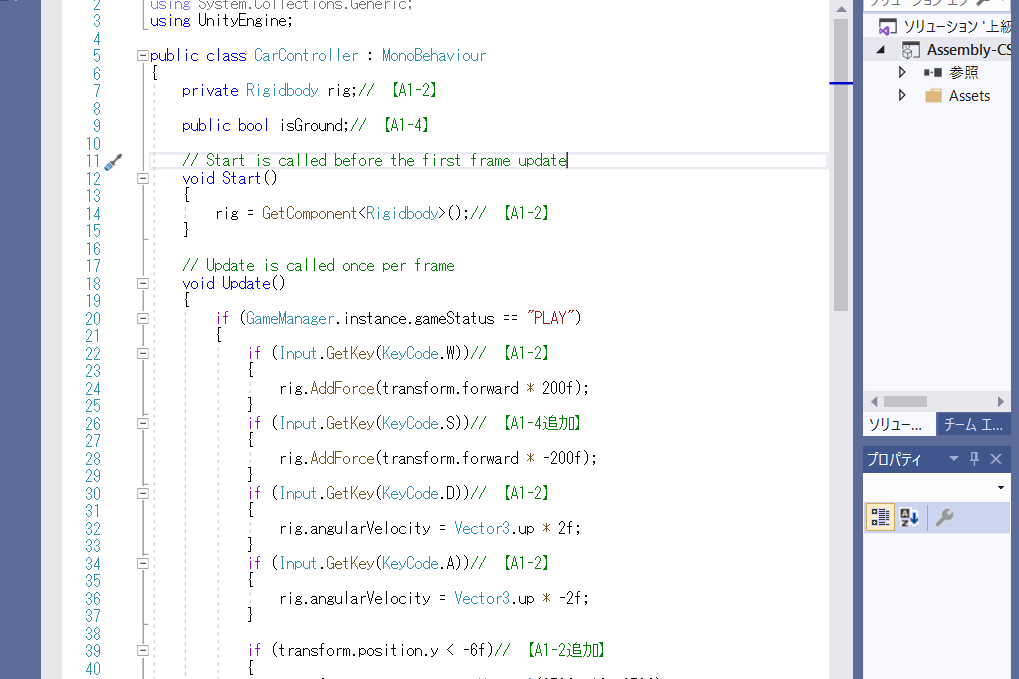Click the 【A1-4追加】 comment
Image resolution: width=1019 pixels, height=679 pixels.
click(x=541, y=424)
